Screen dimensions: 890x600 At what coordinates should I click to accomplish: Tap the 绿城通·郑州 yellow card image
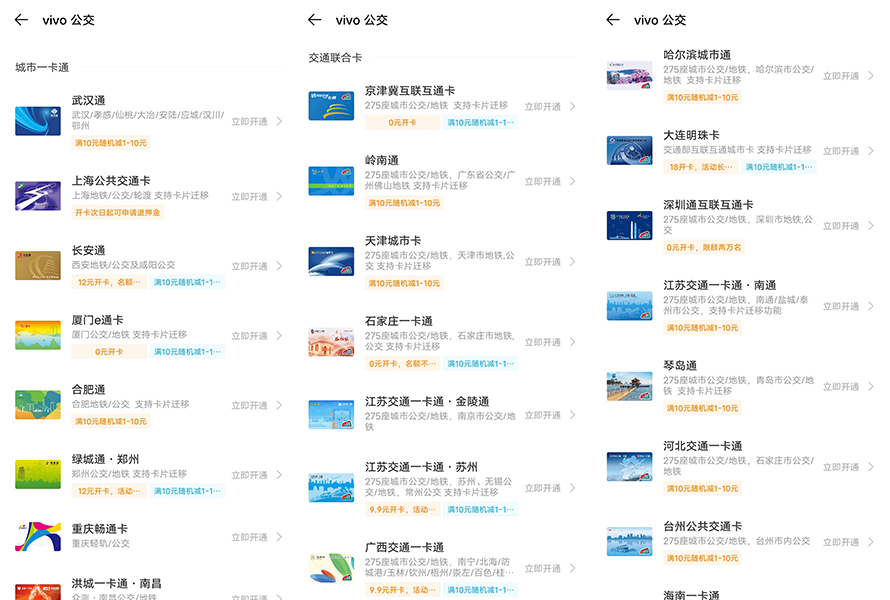pos(38,474)
